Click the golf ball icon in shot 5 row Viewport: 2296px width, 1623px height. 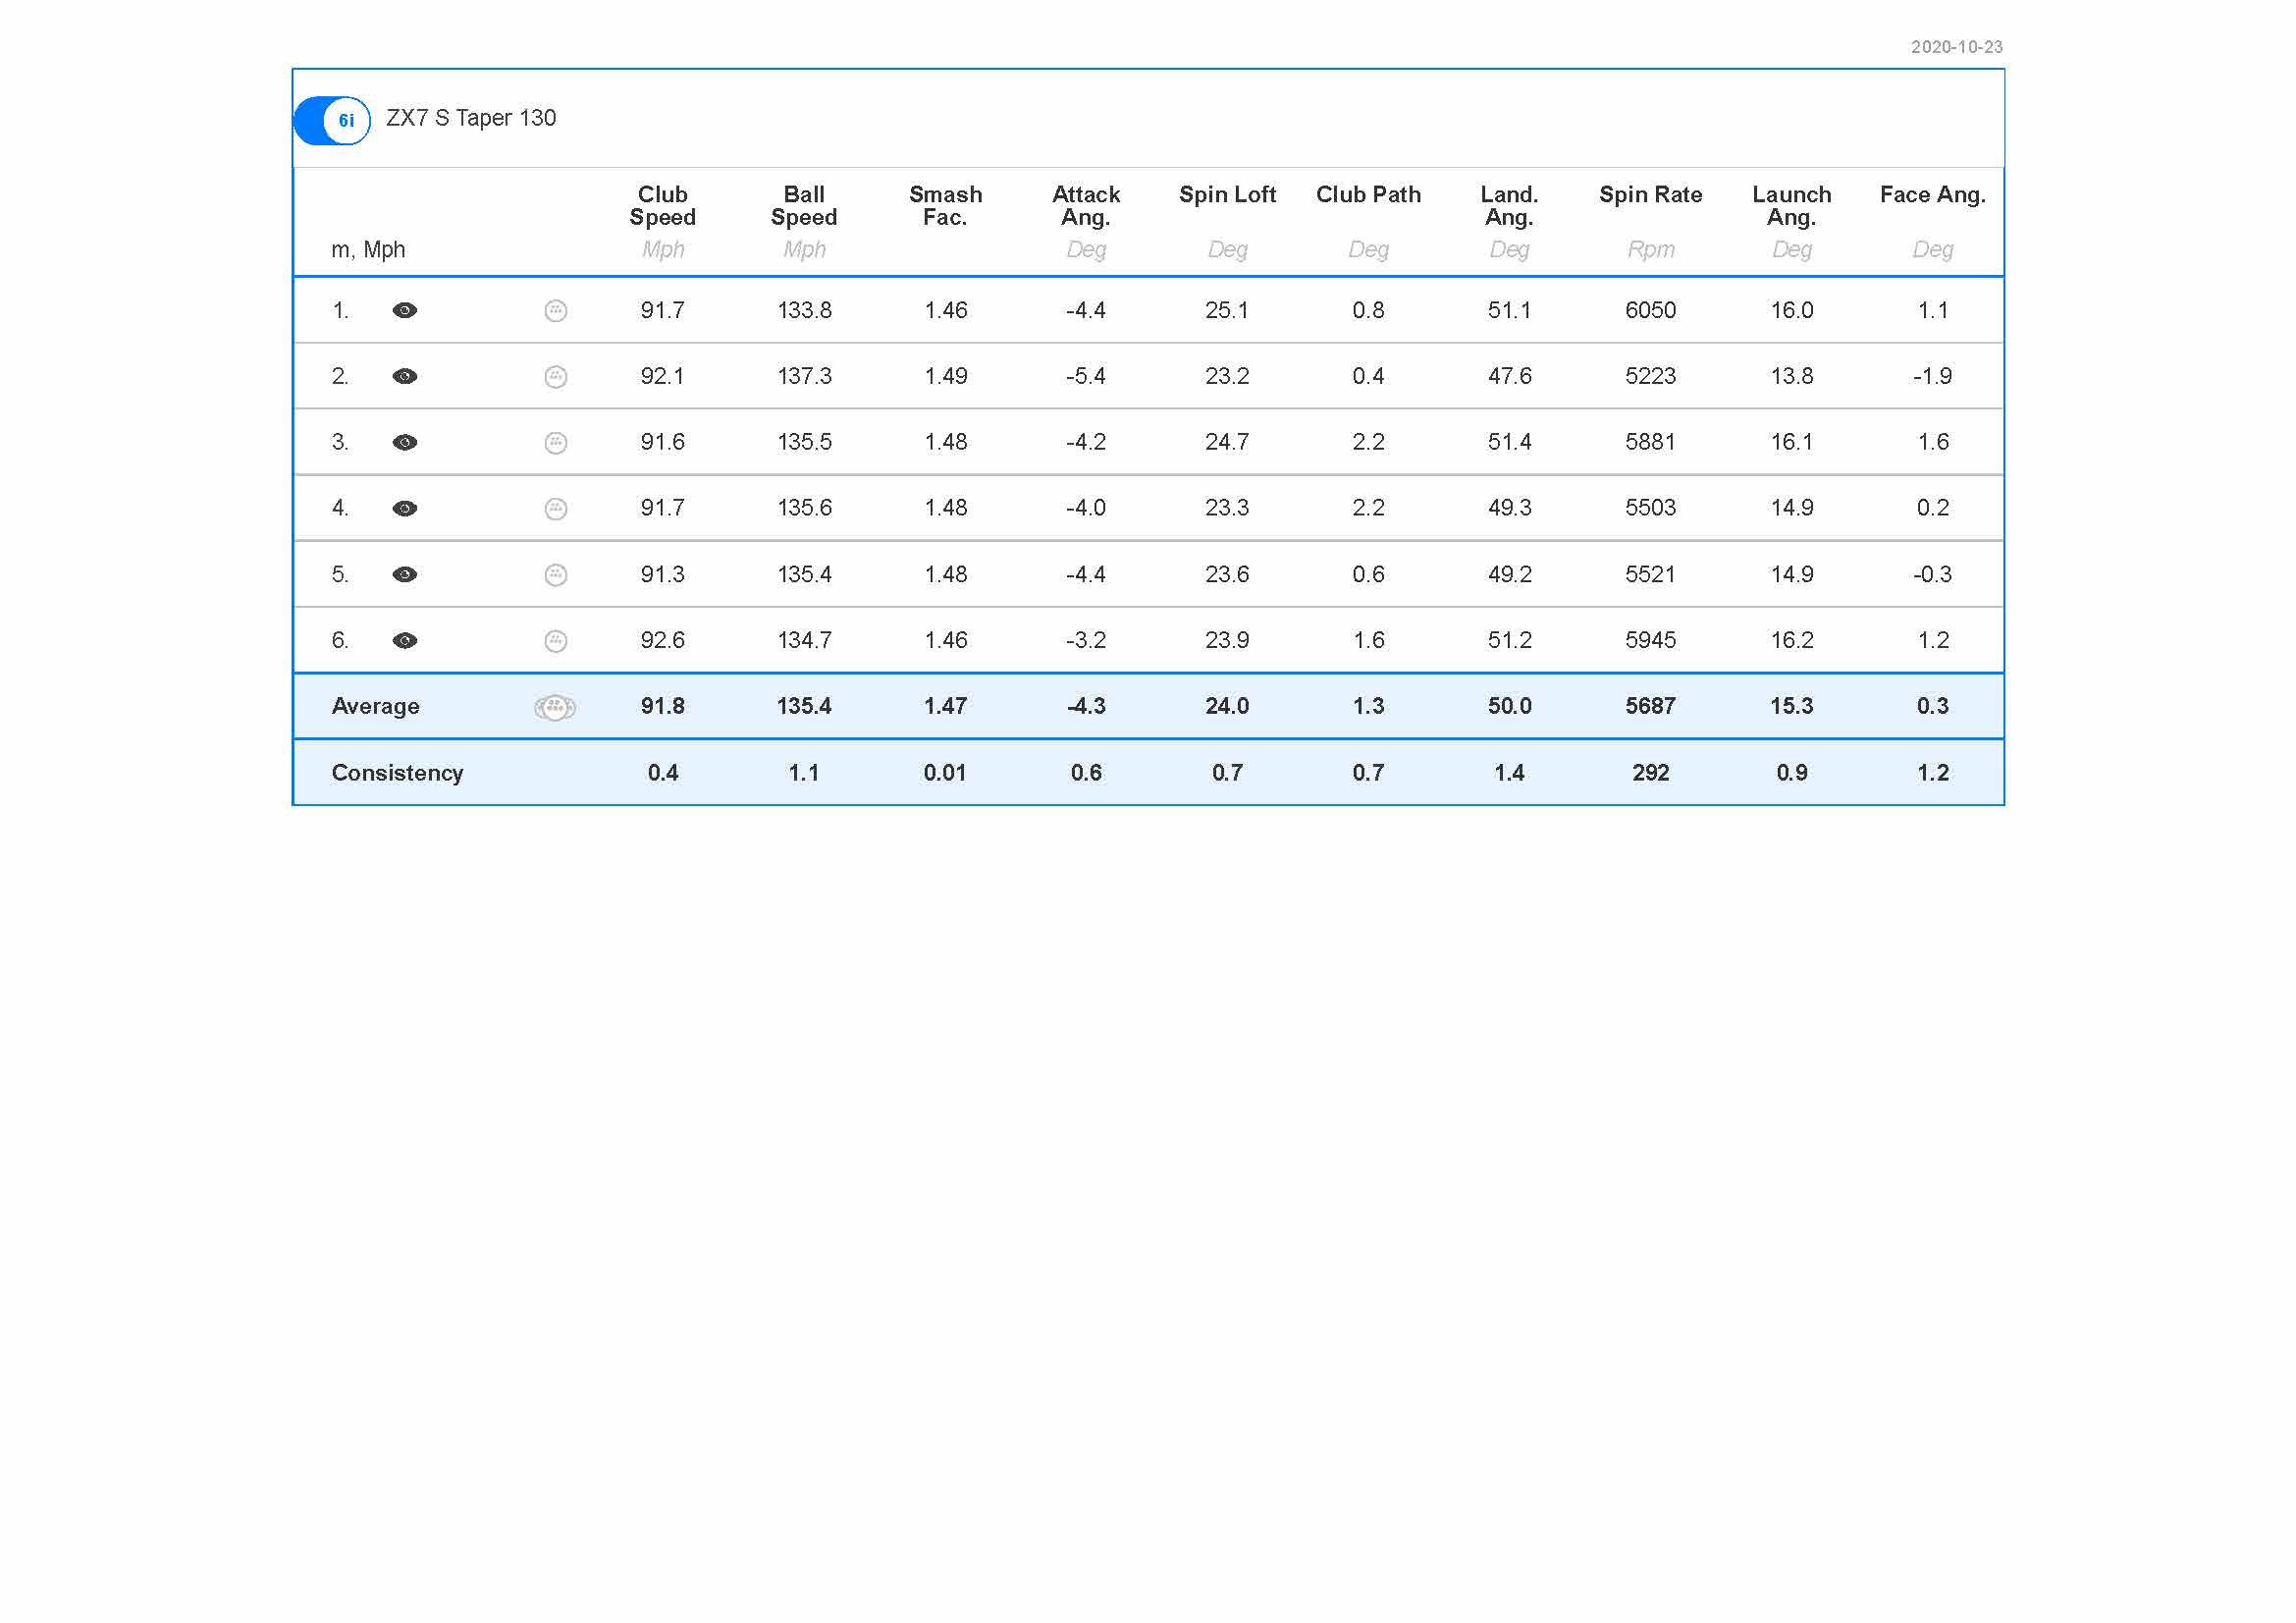coord(556,575)
